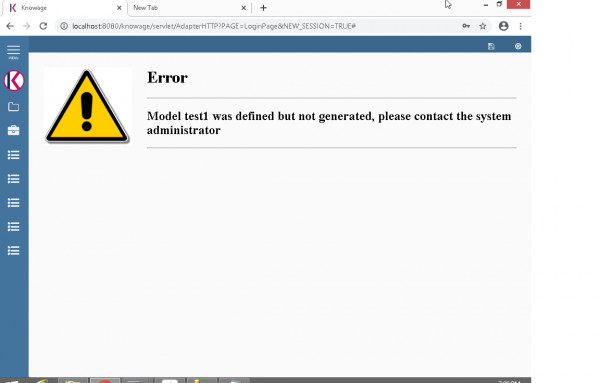
Task: Go back to previous page
Action: [x=10, y=26]
